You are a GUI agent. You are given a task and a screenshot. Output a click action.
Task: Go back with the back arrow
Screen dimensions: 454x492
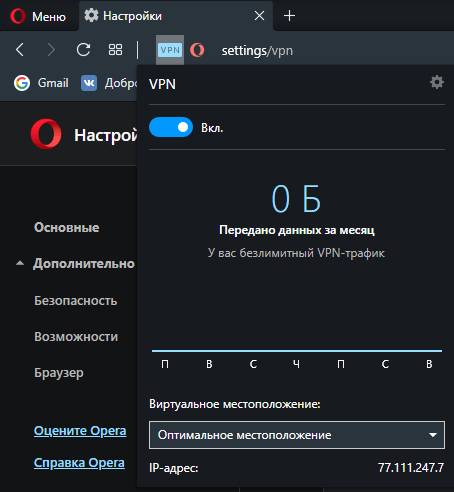pyautogui.click(x=20, y=50)
